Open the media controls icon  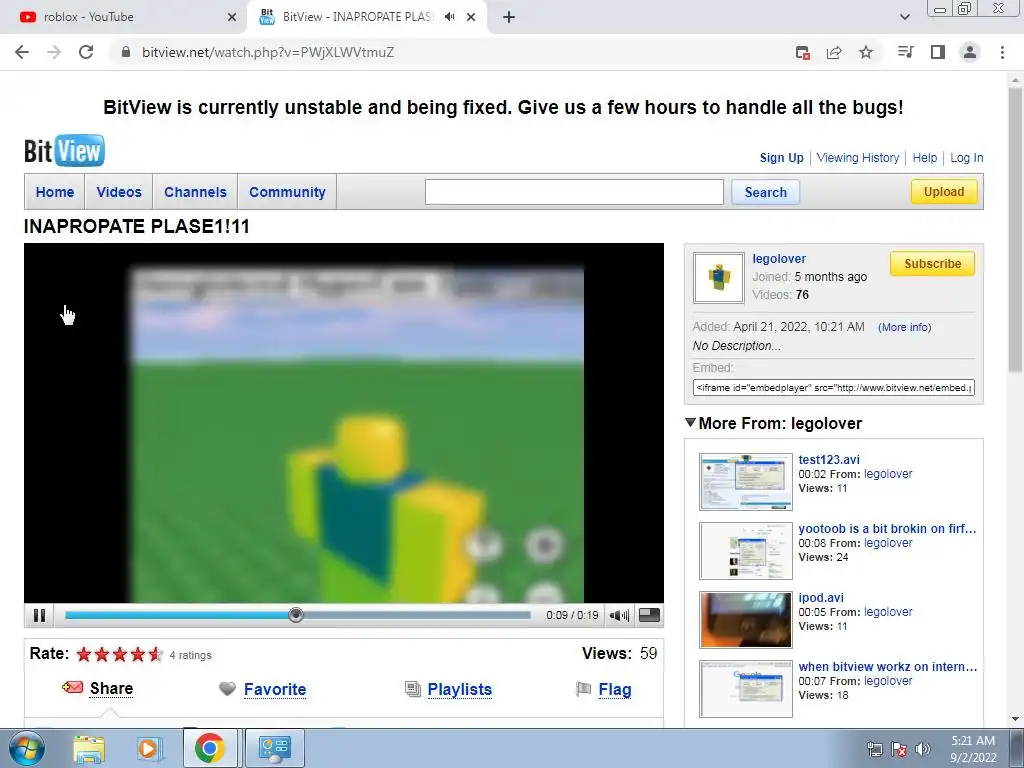(906, 52)
